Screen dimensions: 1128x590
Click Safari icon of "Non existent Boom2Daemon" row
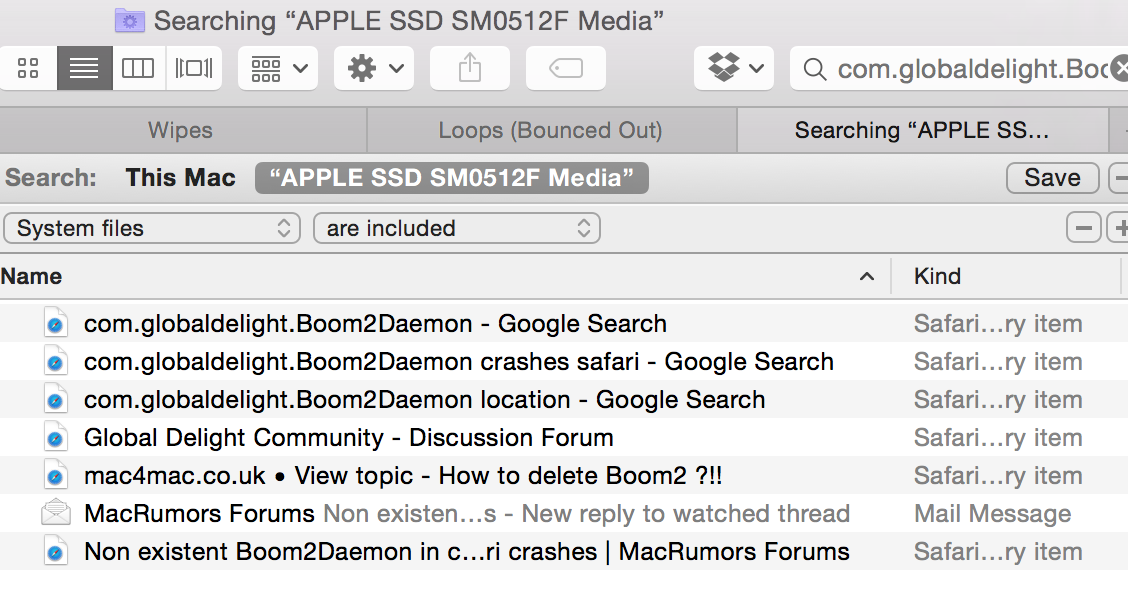point(55,552)
